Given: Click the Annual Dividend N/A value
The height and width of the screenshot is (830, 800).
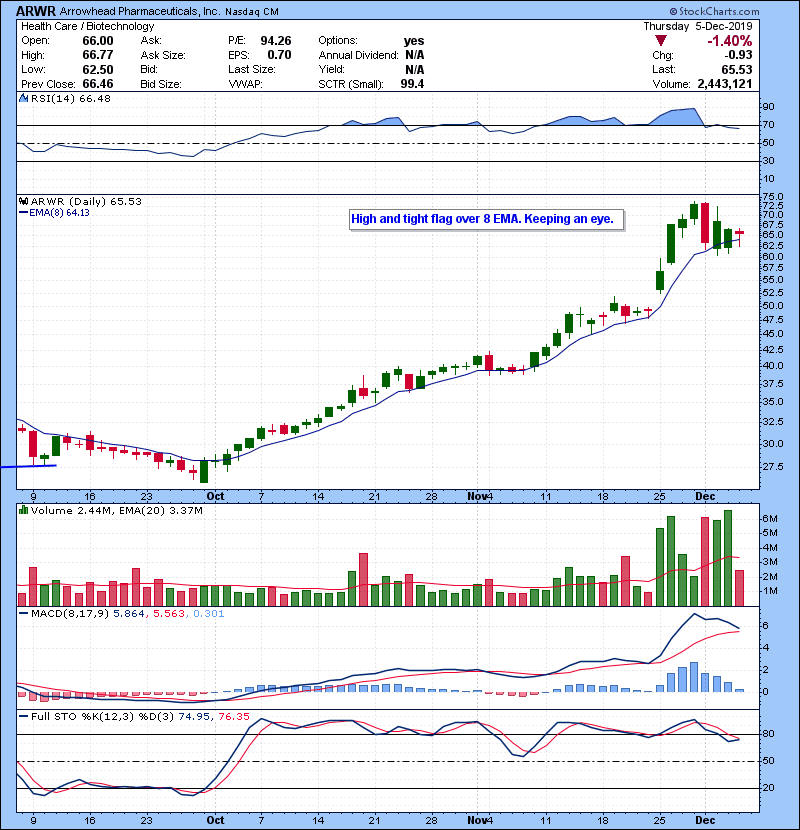Looking at the screenshot, I should click(x=415, y=55).
